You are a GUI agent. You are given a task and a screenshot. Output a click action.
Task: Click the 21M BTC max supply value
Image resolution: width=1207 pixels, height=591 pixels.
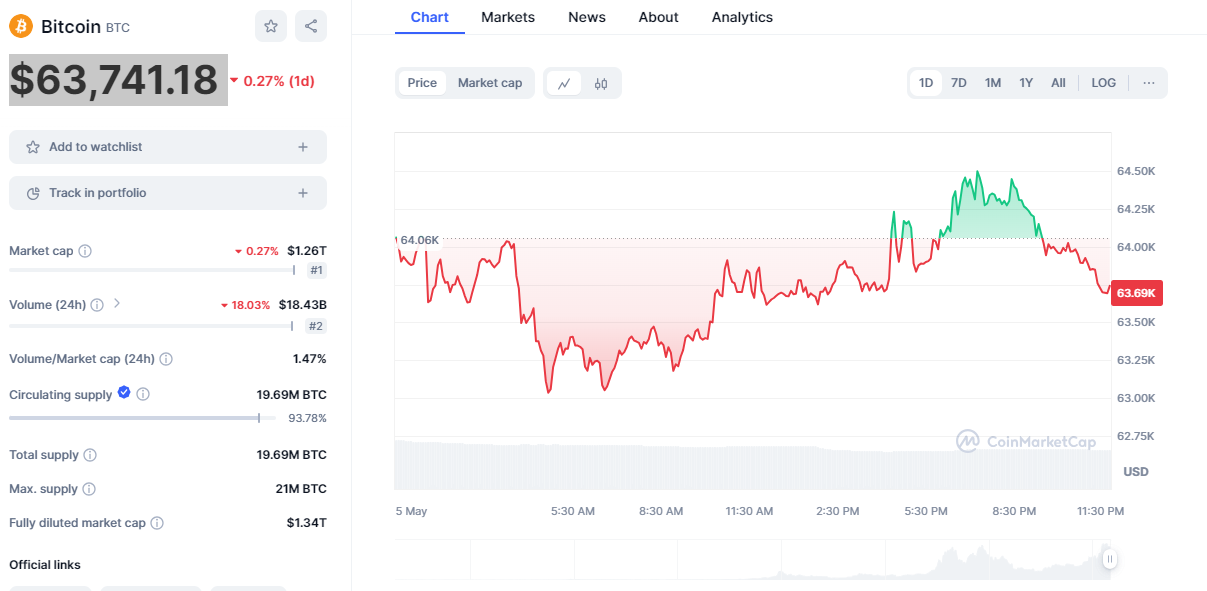(x=301, y=489)
